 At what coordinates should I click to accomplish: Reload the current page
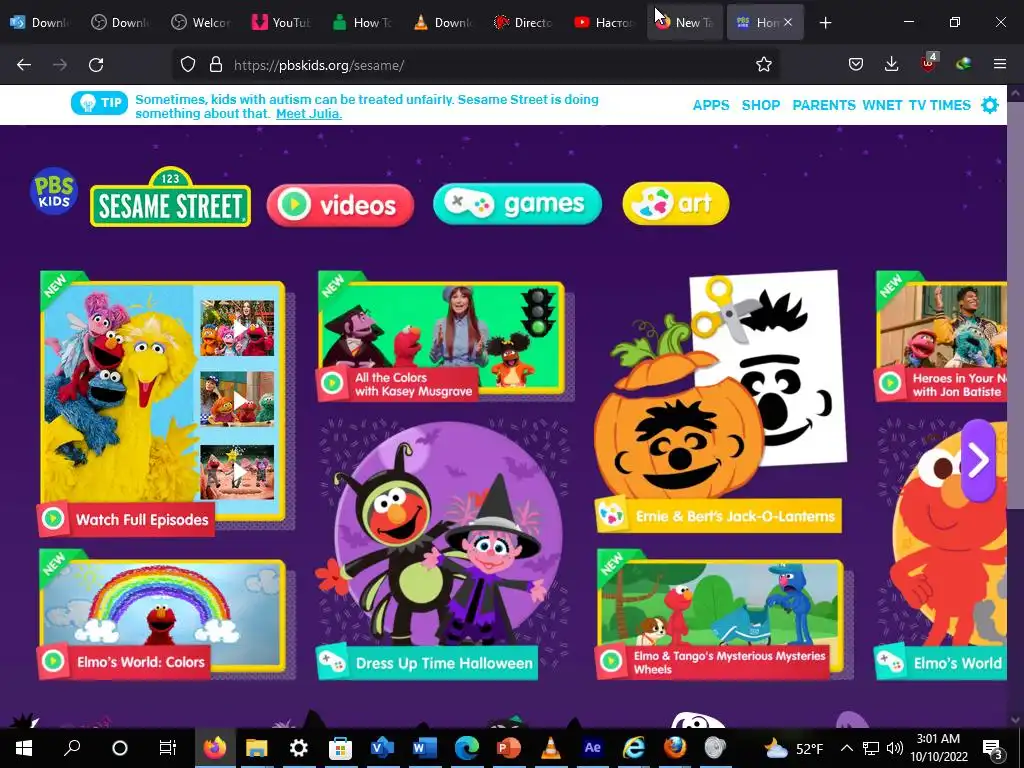[x=96, y=65]
